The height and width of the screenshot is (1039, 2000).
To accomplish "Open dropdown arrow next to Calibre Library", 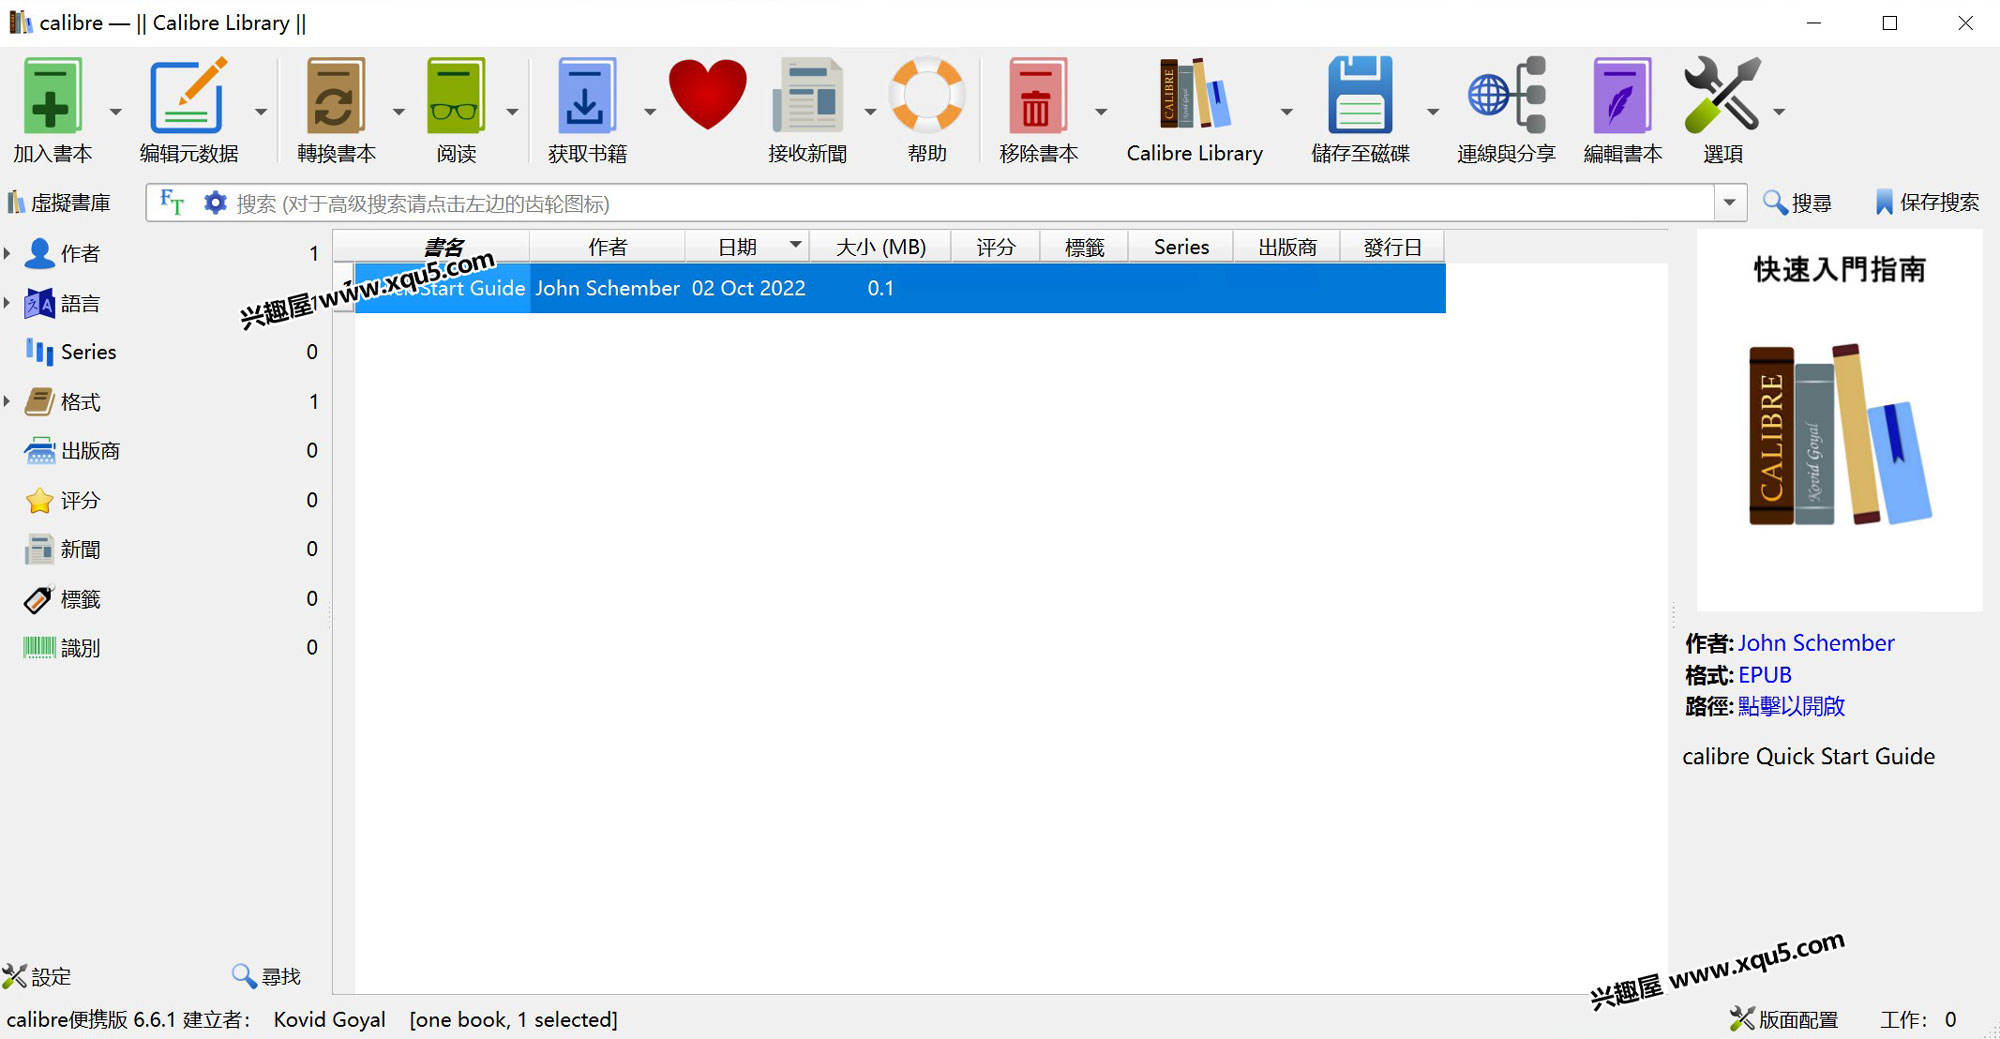I will (x=1287, y=112).
